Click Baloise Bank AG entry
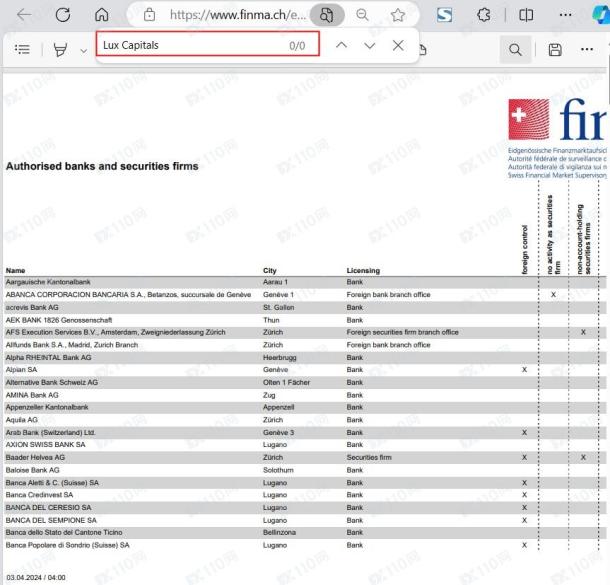 (32, 470)
